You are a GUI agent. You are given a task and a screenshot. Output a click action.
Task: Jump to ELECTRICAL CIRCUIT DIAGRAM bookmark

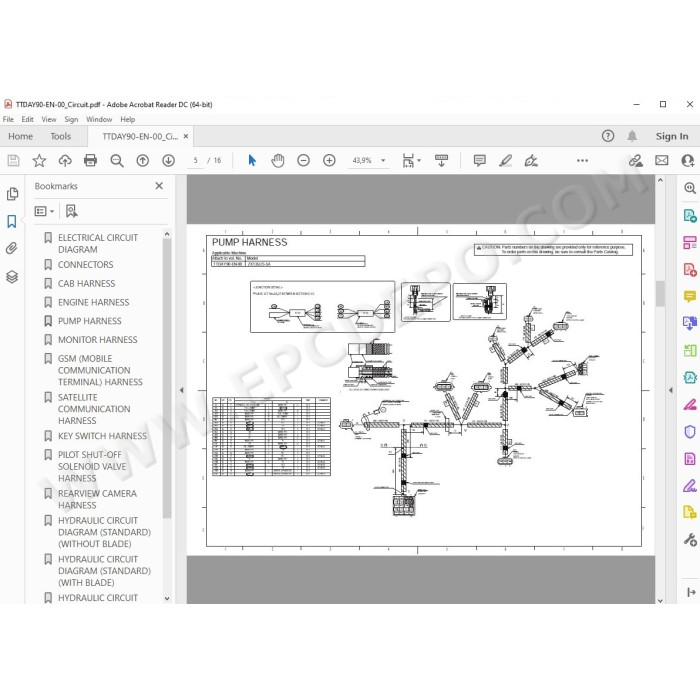[98, 243]
